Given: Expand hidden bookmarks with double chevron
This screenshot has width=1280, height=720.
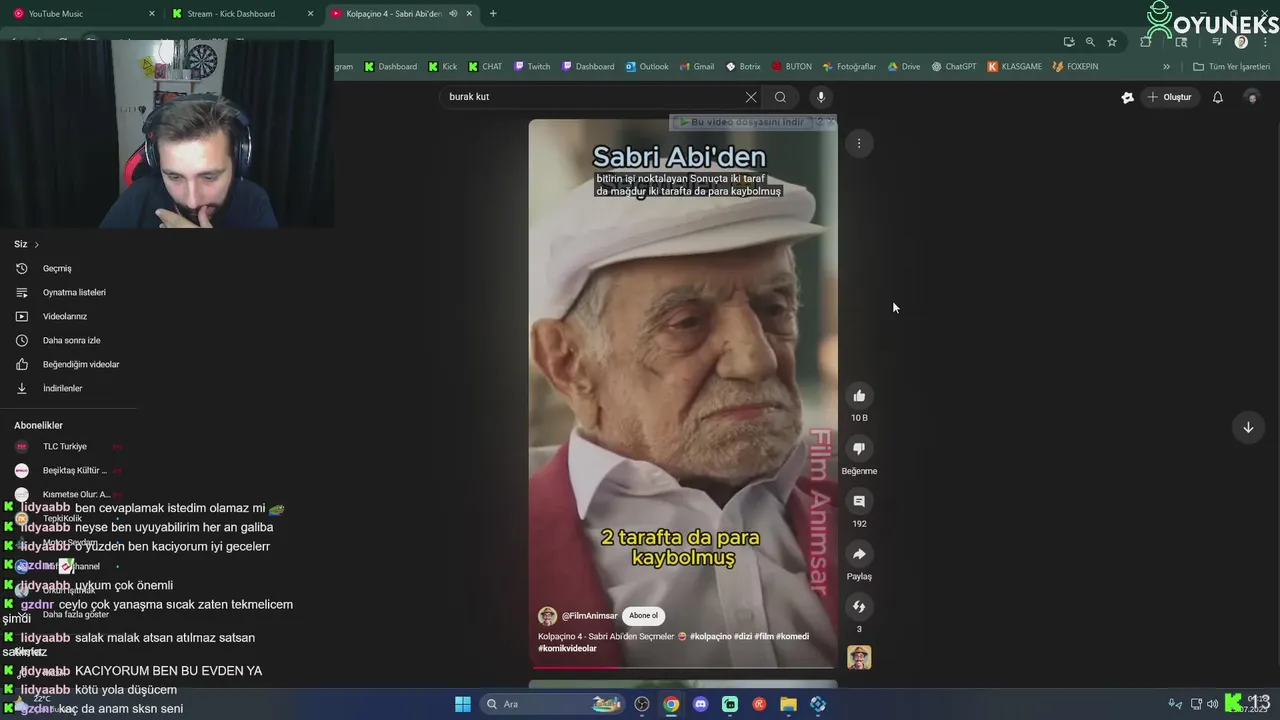Looking at the screenshot, I should pos(1166,67).
